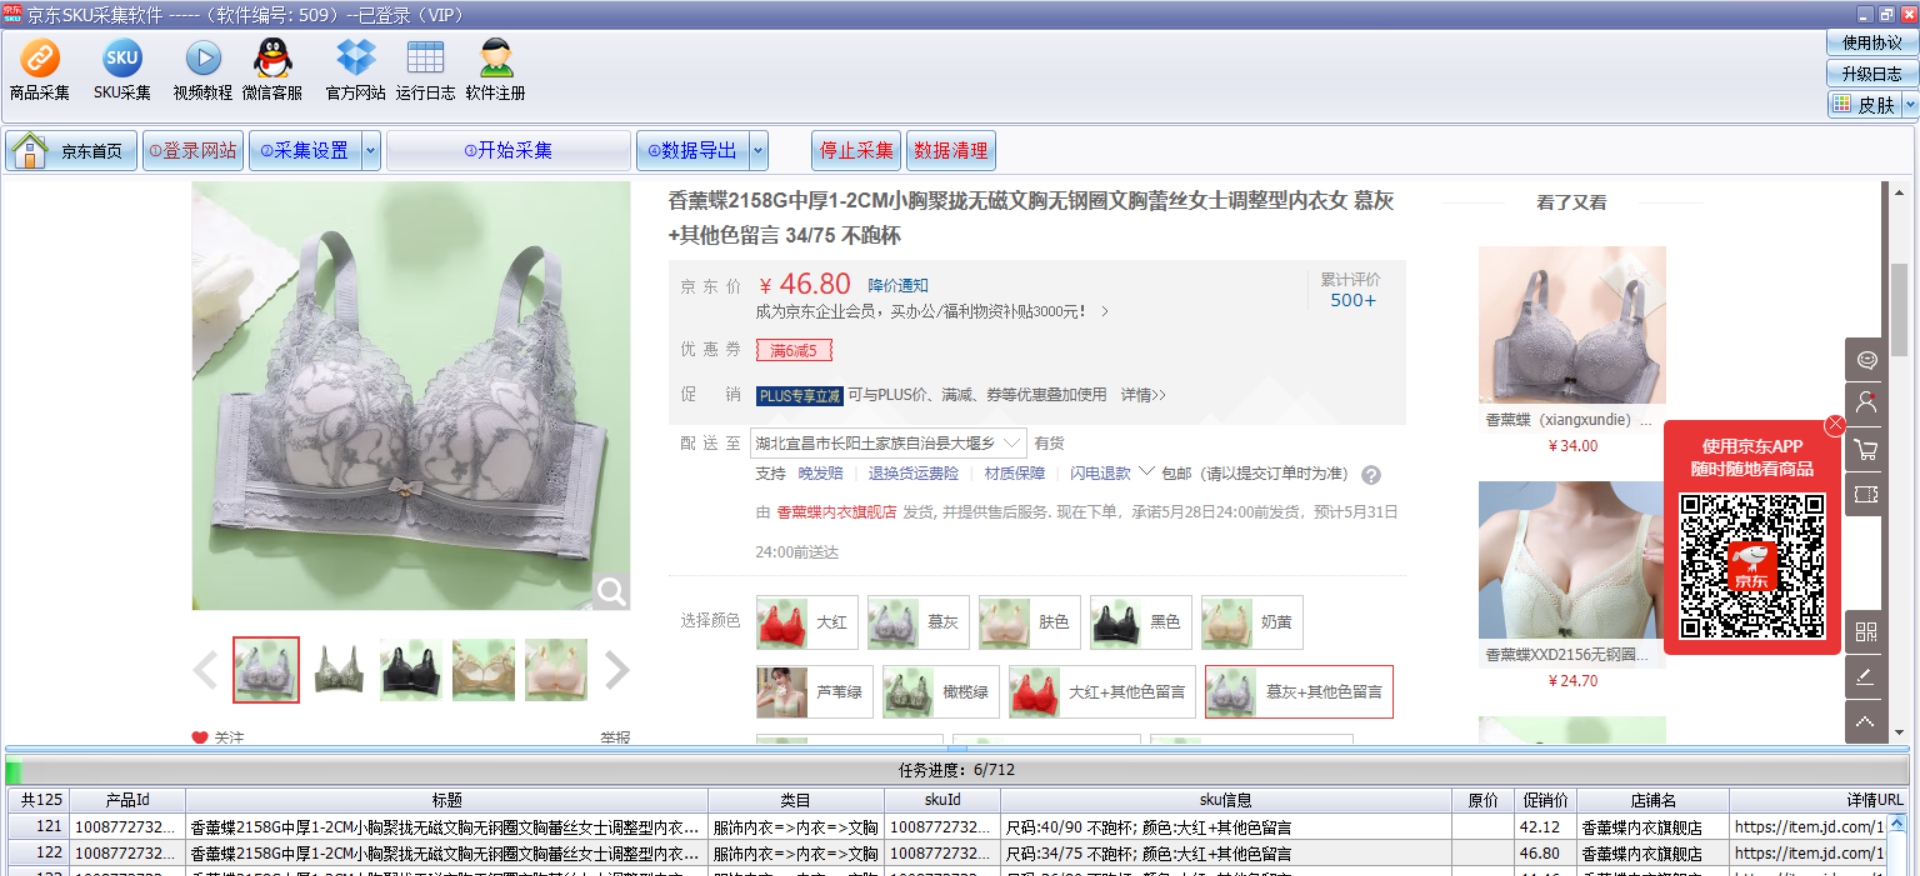Click back-to-top sidebar arrow
The width and height of the screenshot is (1920, 876).
pos(1866,722)
